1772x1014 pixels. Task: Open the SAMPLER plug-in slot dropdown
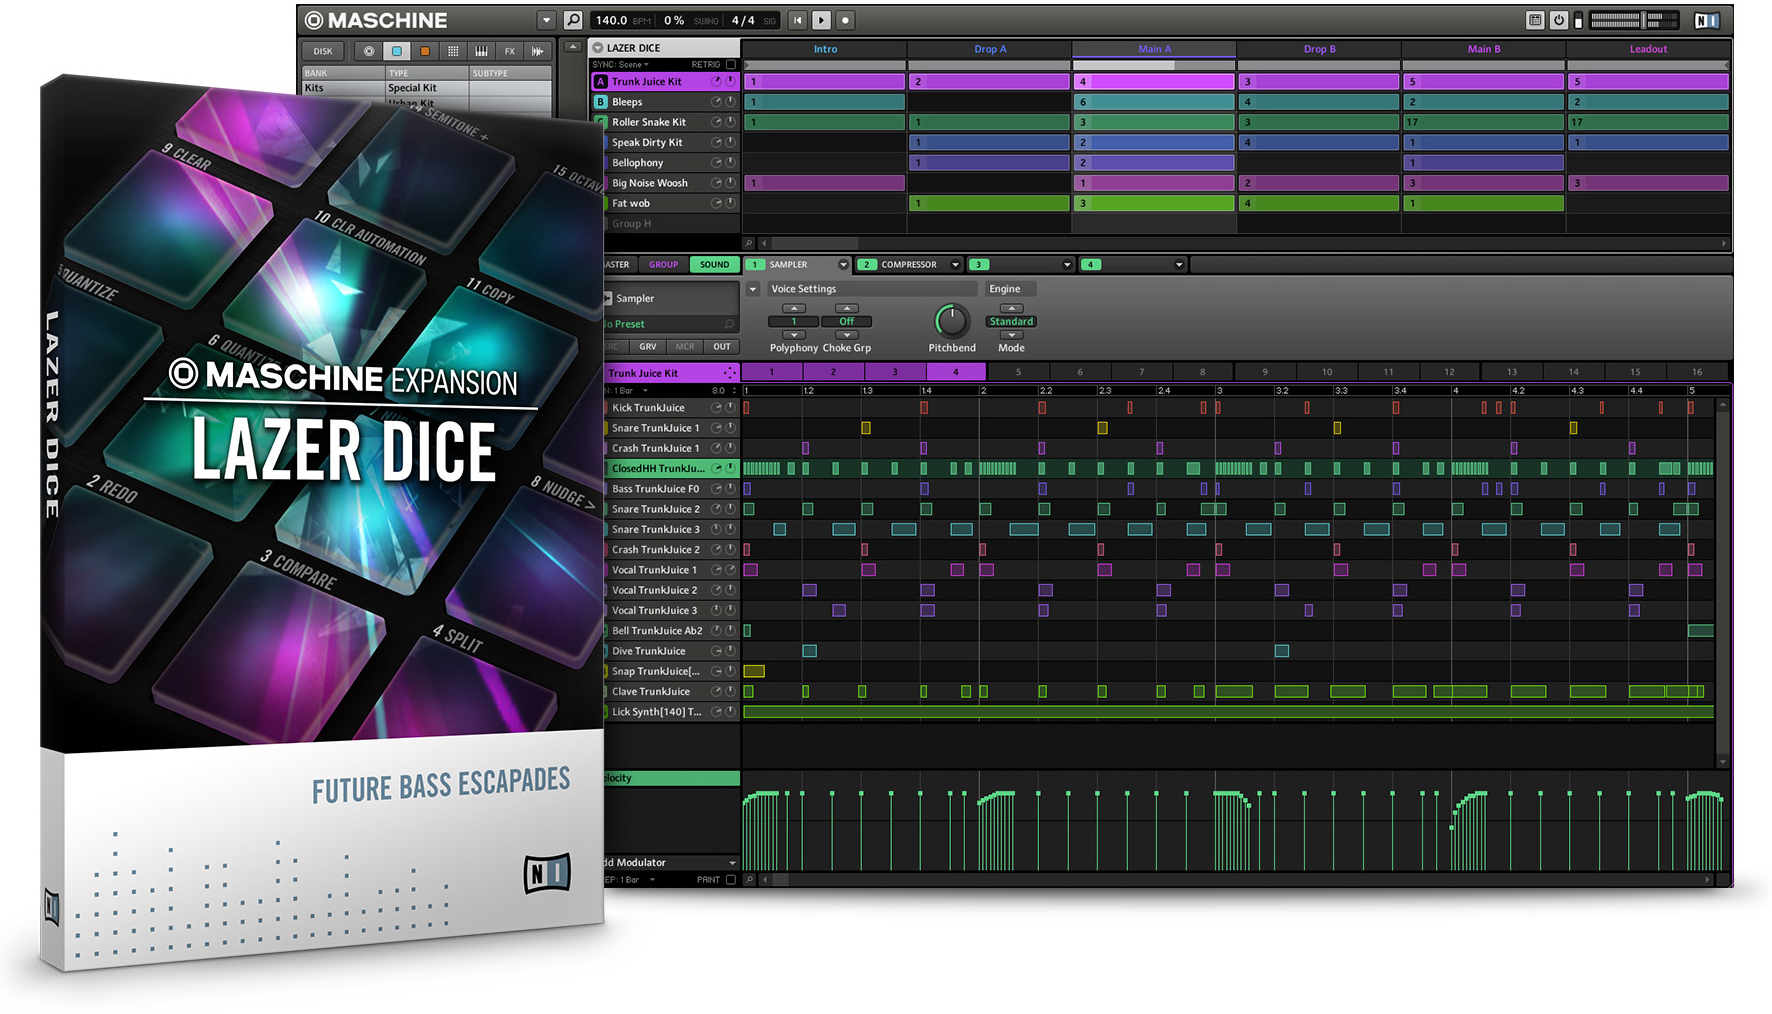(843, 265)
